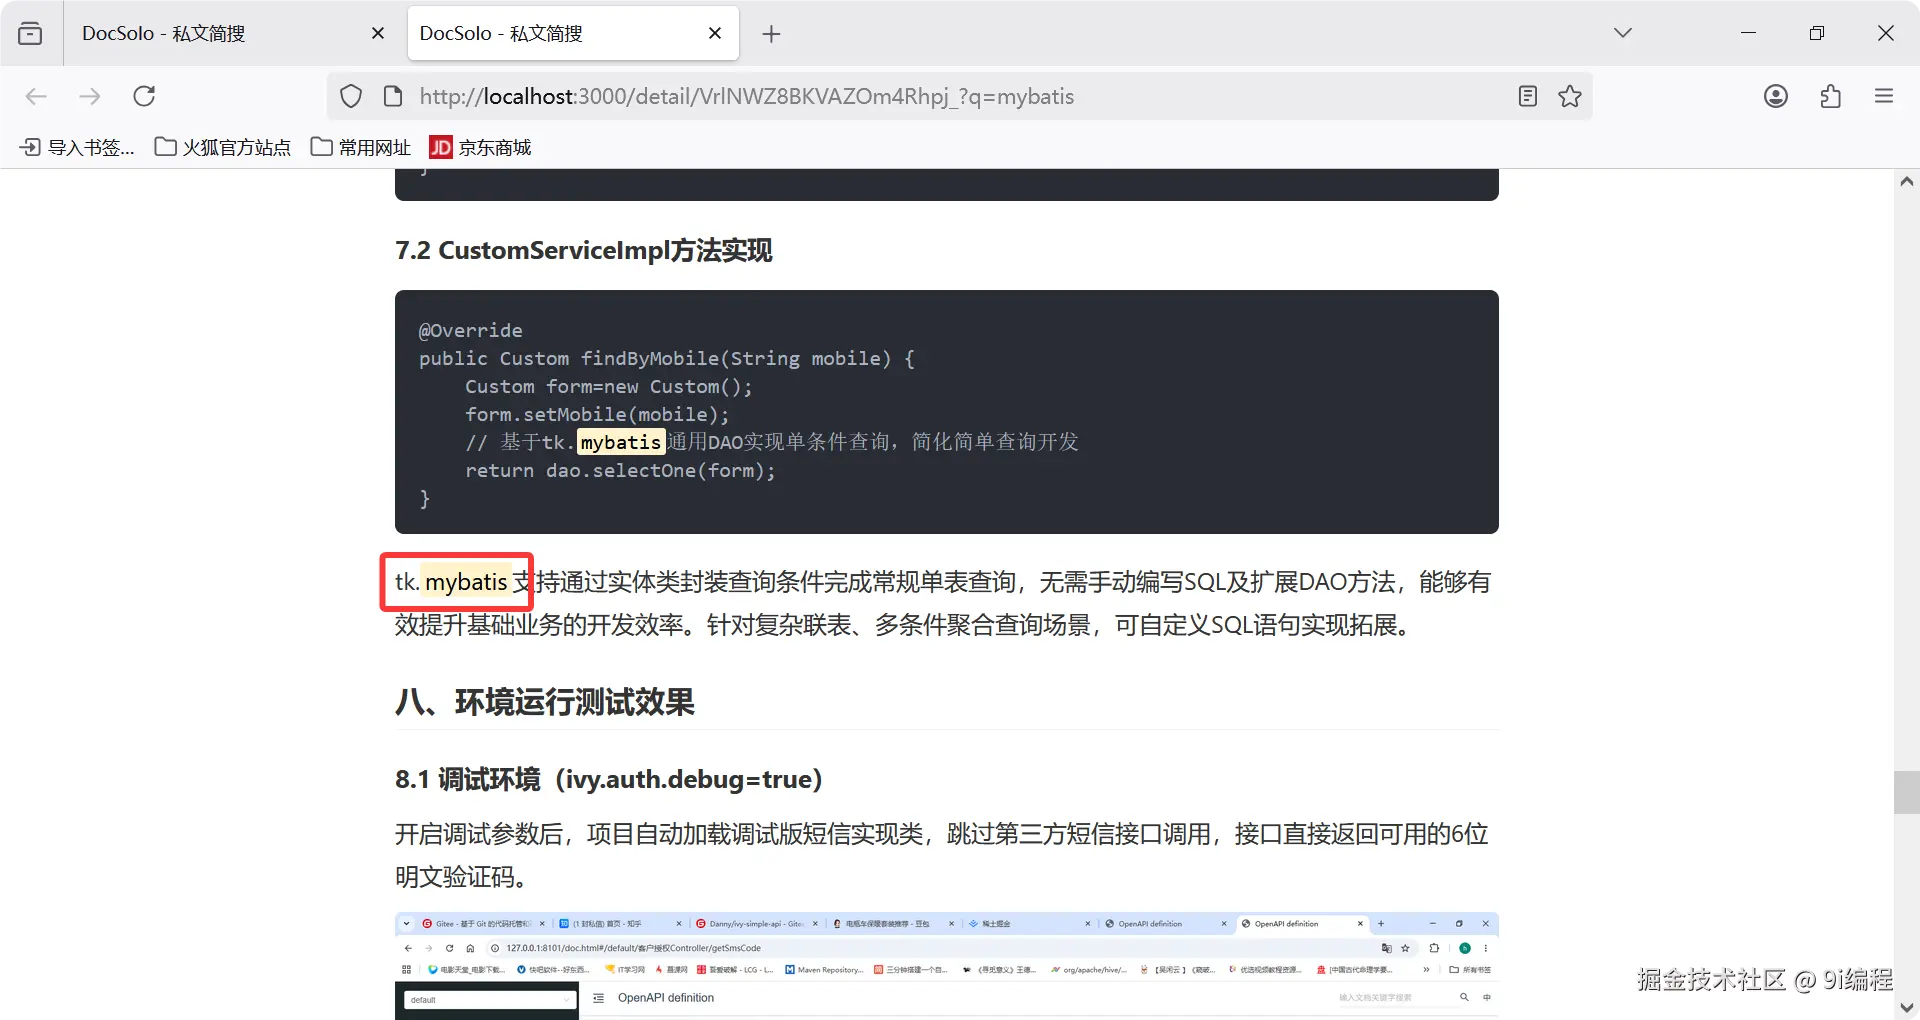Go back to previous page

[x=36, y=96]
